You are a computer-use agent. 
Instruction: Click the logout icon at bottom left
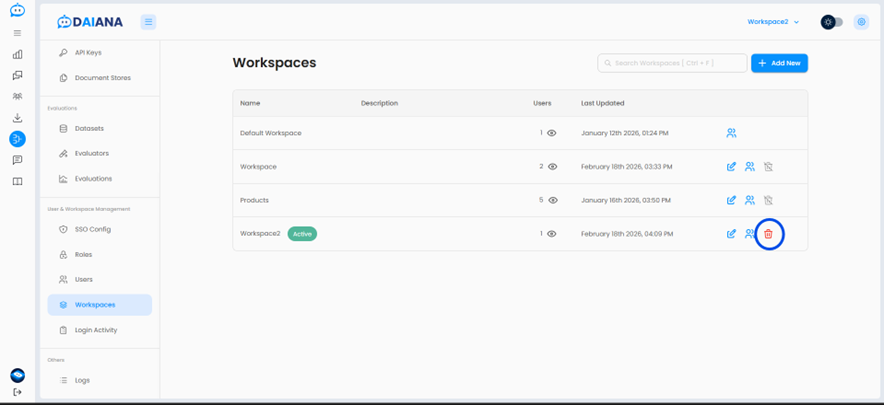tap(17, 392)
